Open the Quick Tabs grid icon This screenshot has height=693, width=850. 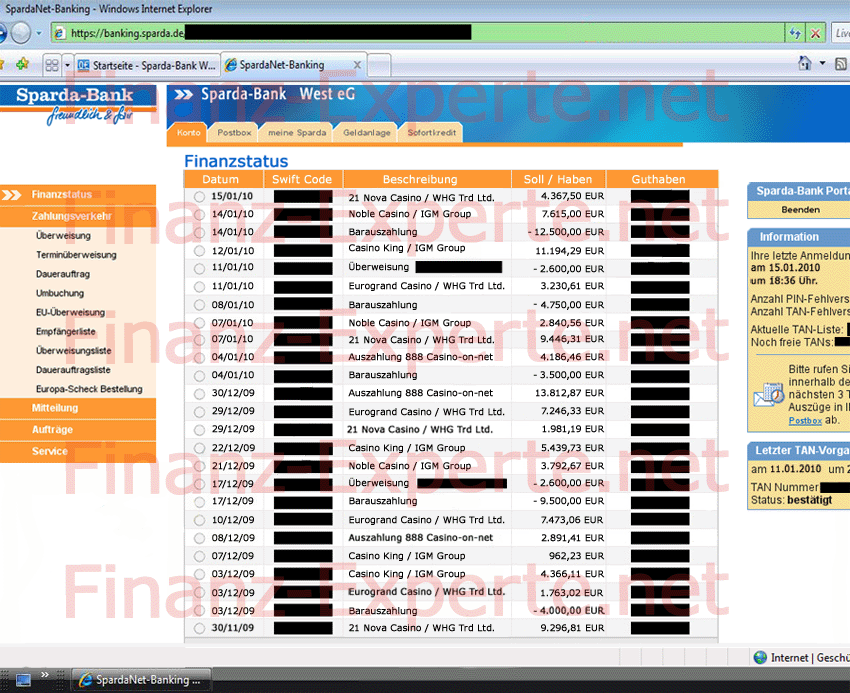(52, 65)
